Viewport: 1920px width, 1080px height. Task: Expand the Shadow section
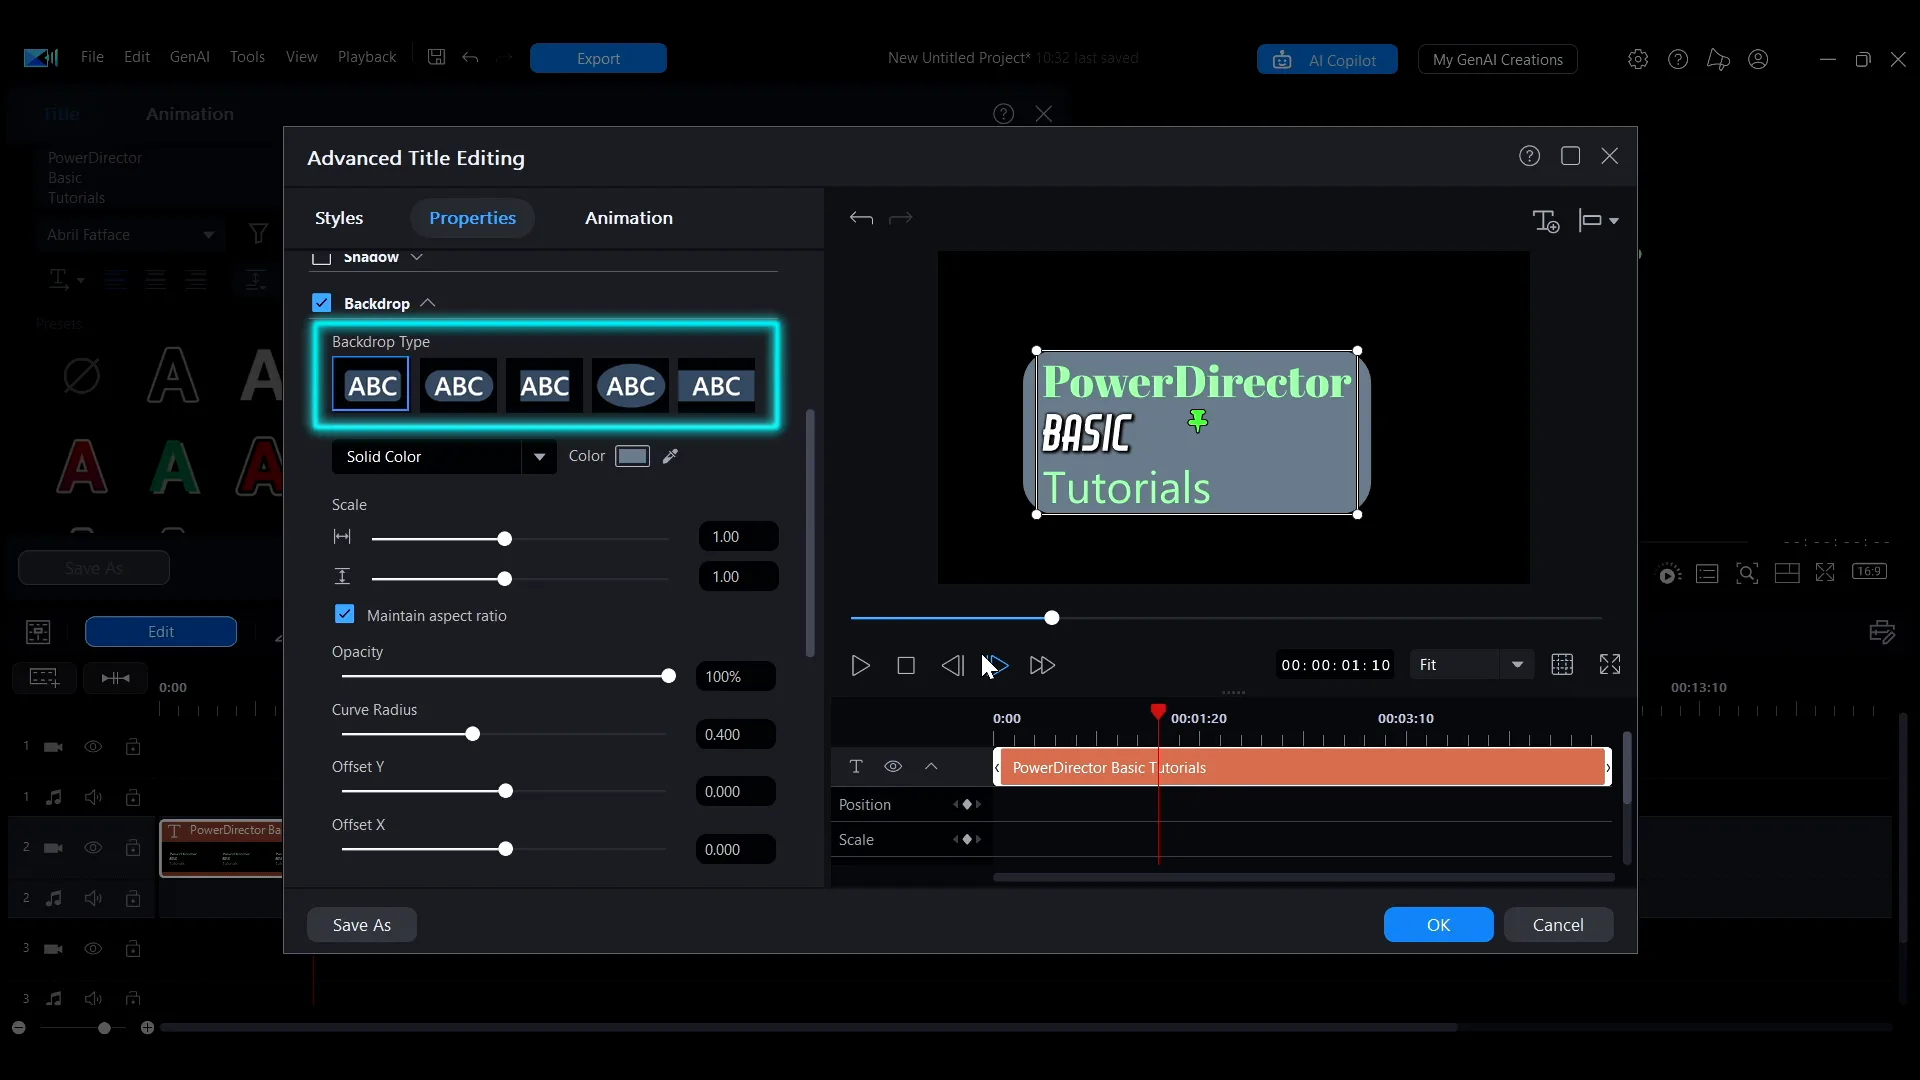[x=417, y=257]
